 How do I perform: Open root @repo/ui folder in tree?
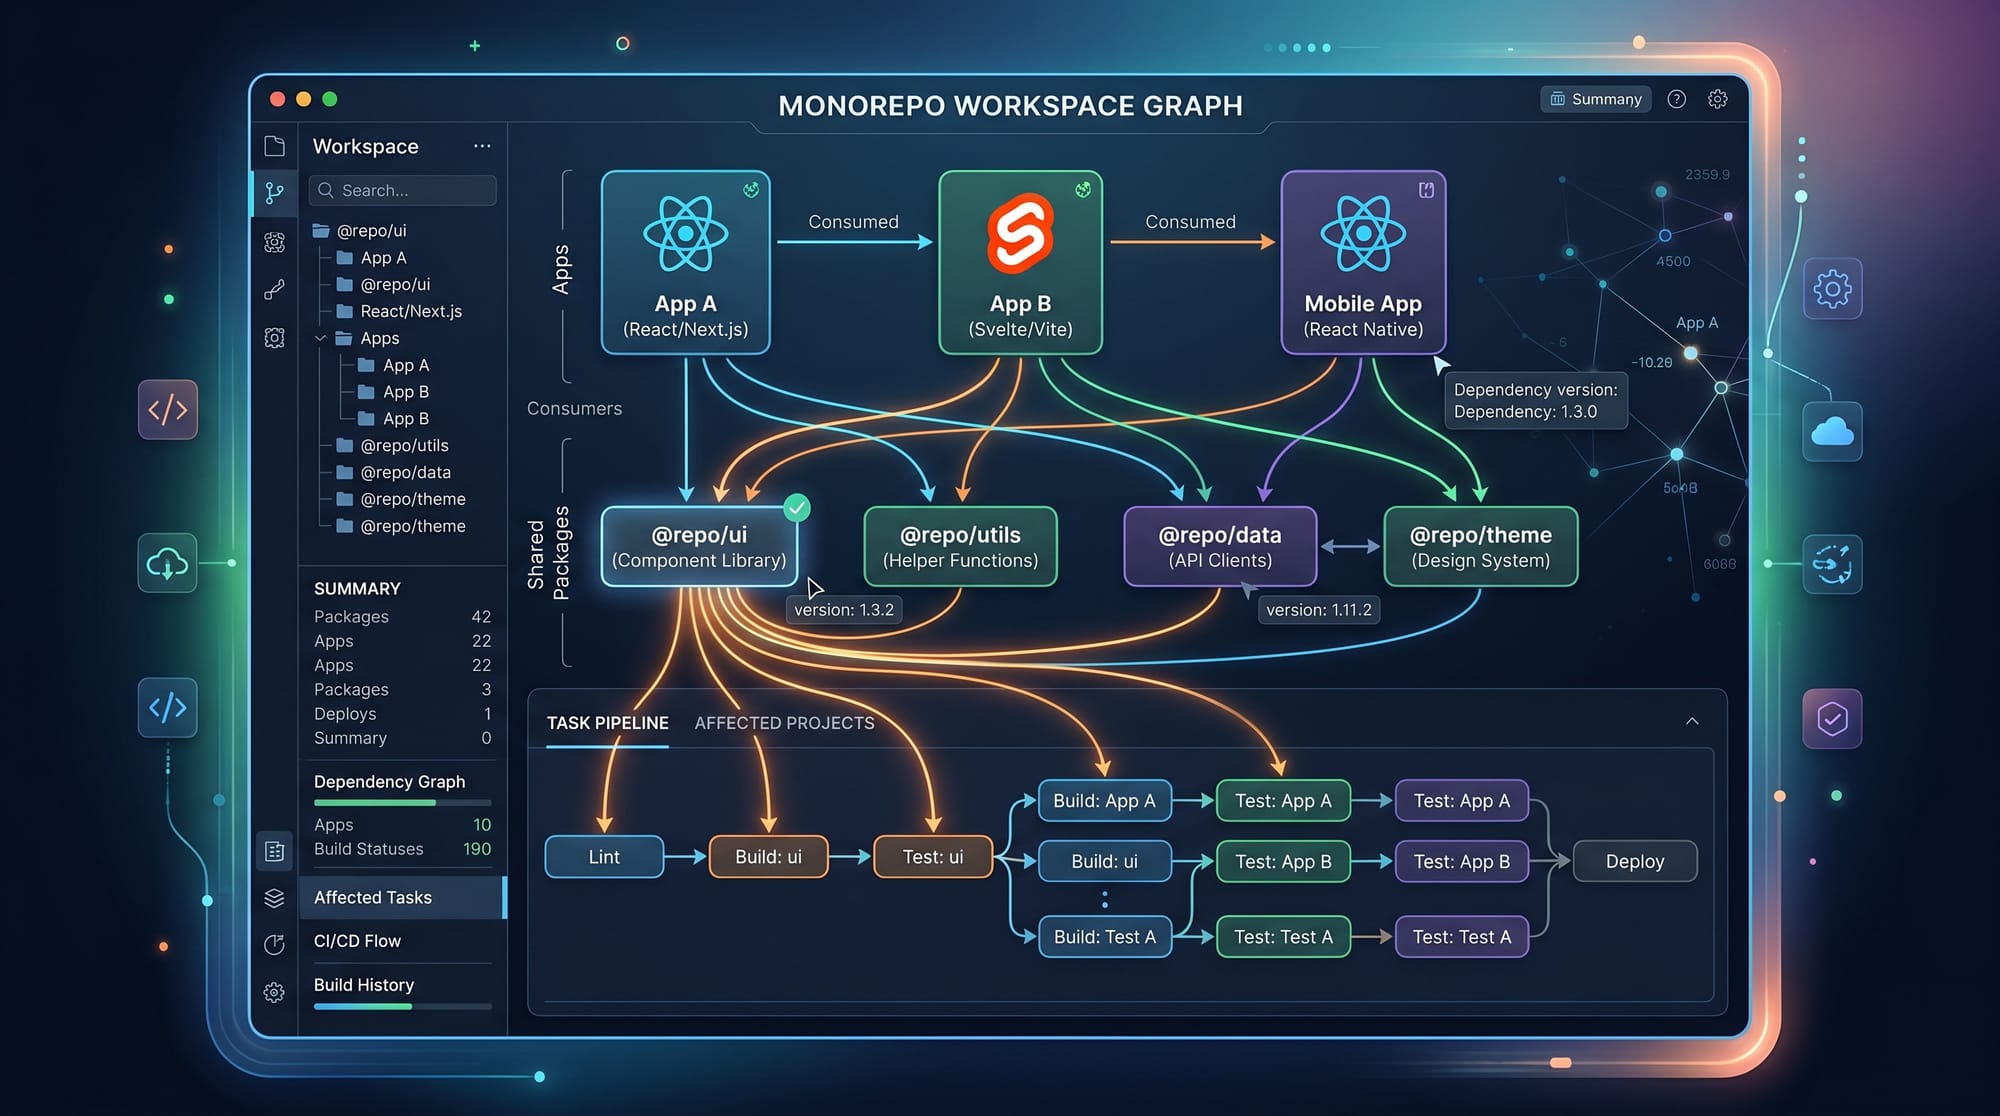coord(360,231)
